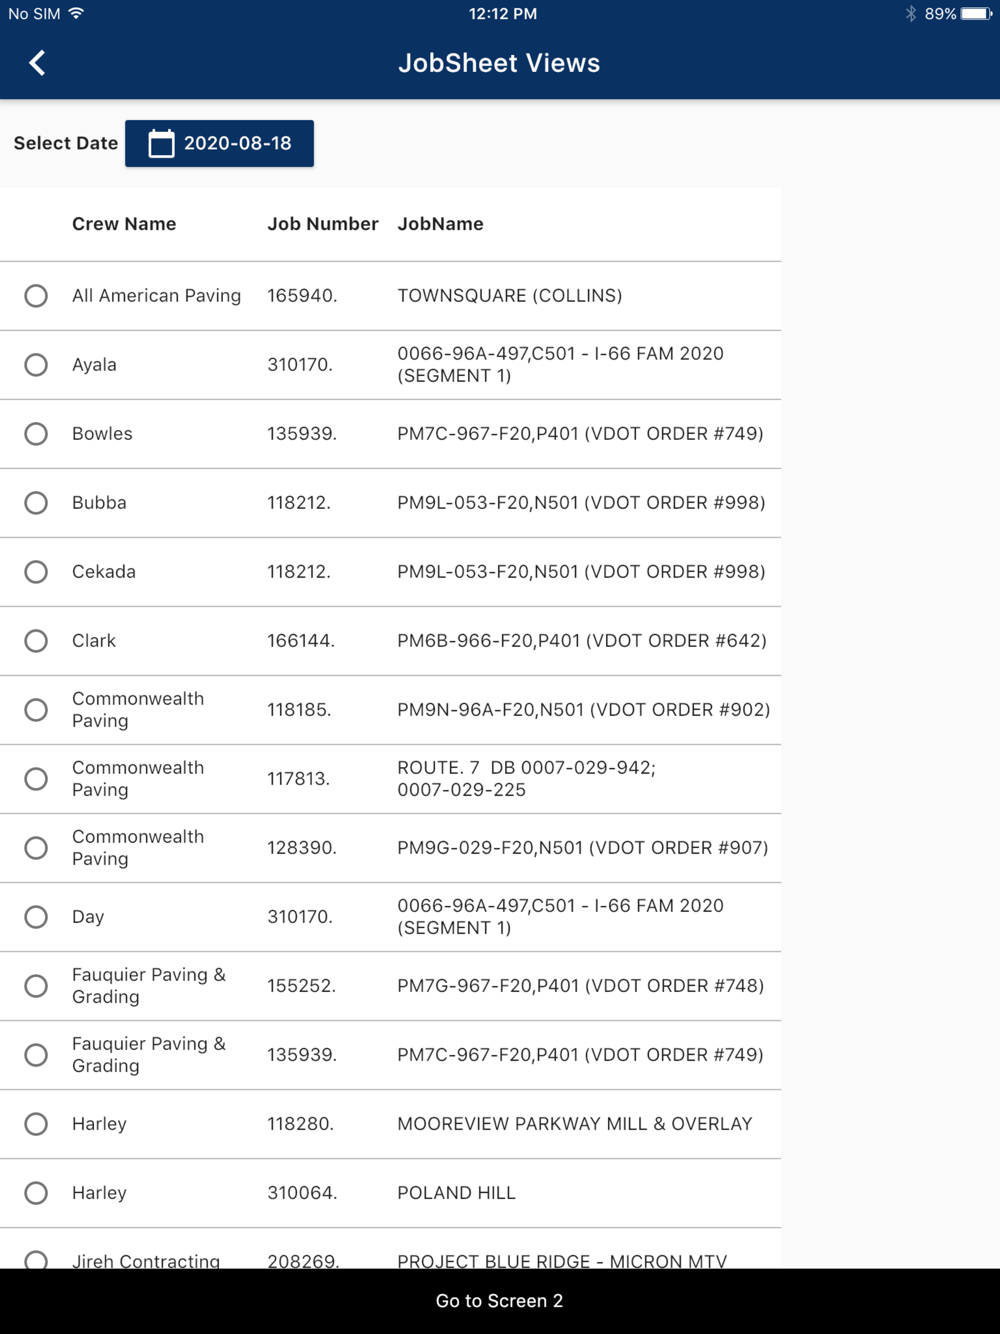This screenshot has height=1334, width=1000.
Task: Select the Bubba crew radio button
Action: tap(36, 503)
